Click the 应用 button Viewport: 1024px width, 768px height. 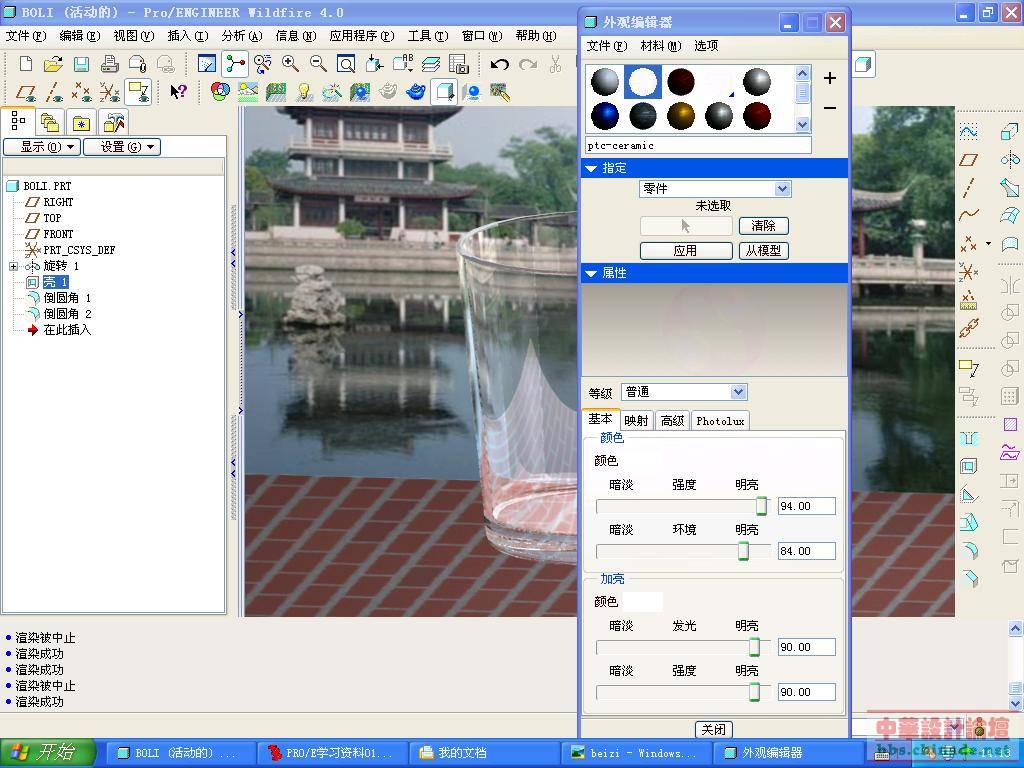click(685, 251)
